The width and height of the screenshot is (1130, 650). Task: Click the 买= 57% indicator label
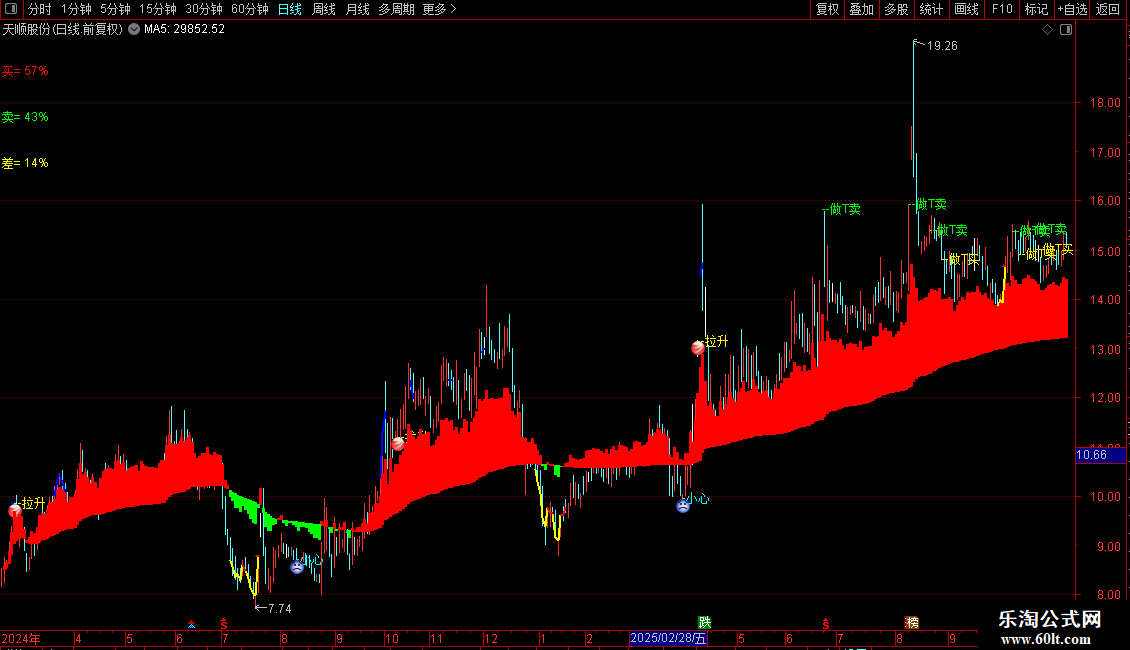25,71
